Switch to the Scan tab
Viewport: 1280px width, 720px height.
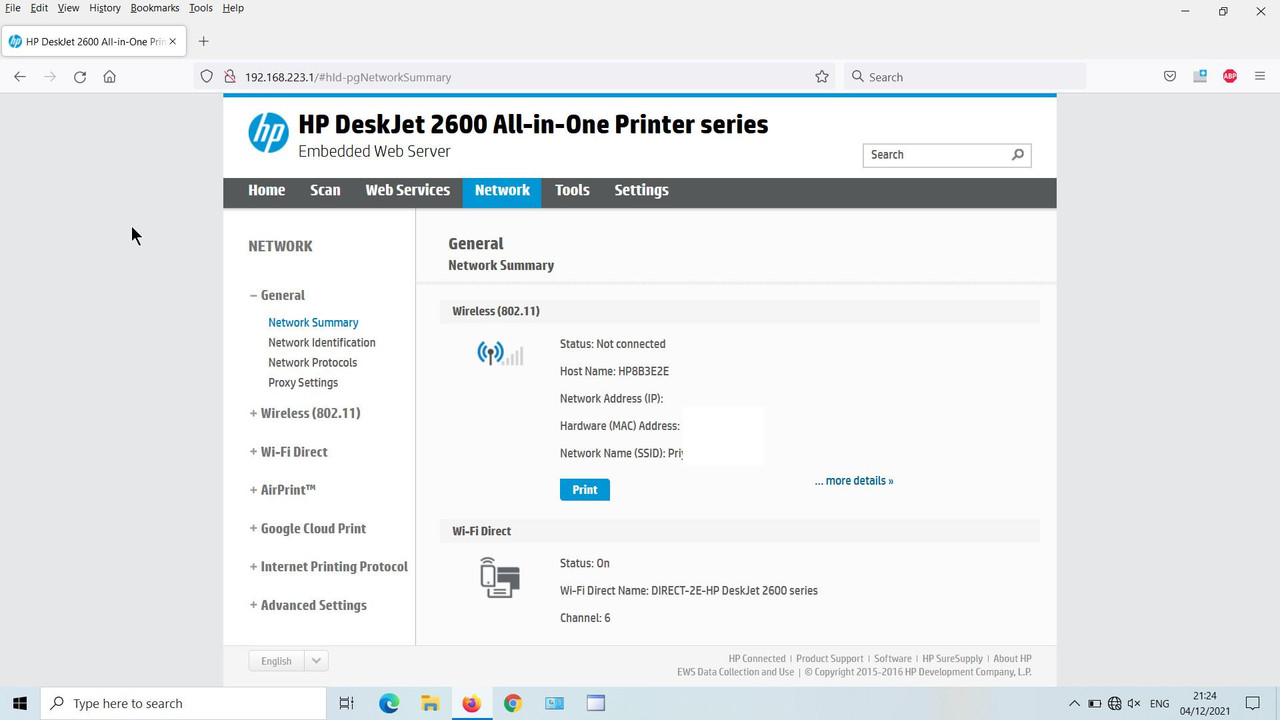pyautogui.click(x=325, y=190)
